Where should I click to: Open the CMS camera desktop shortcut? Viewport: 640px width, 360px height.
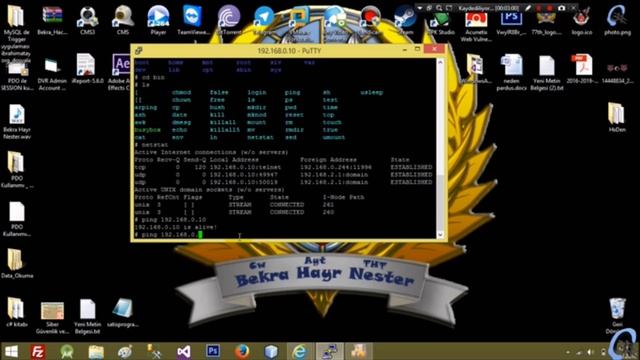tap(123, 20)
